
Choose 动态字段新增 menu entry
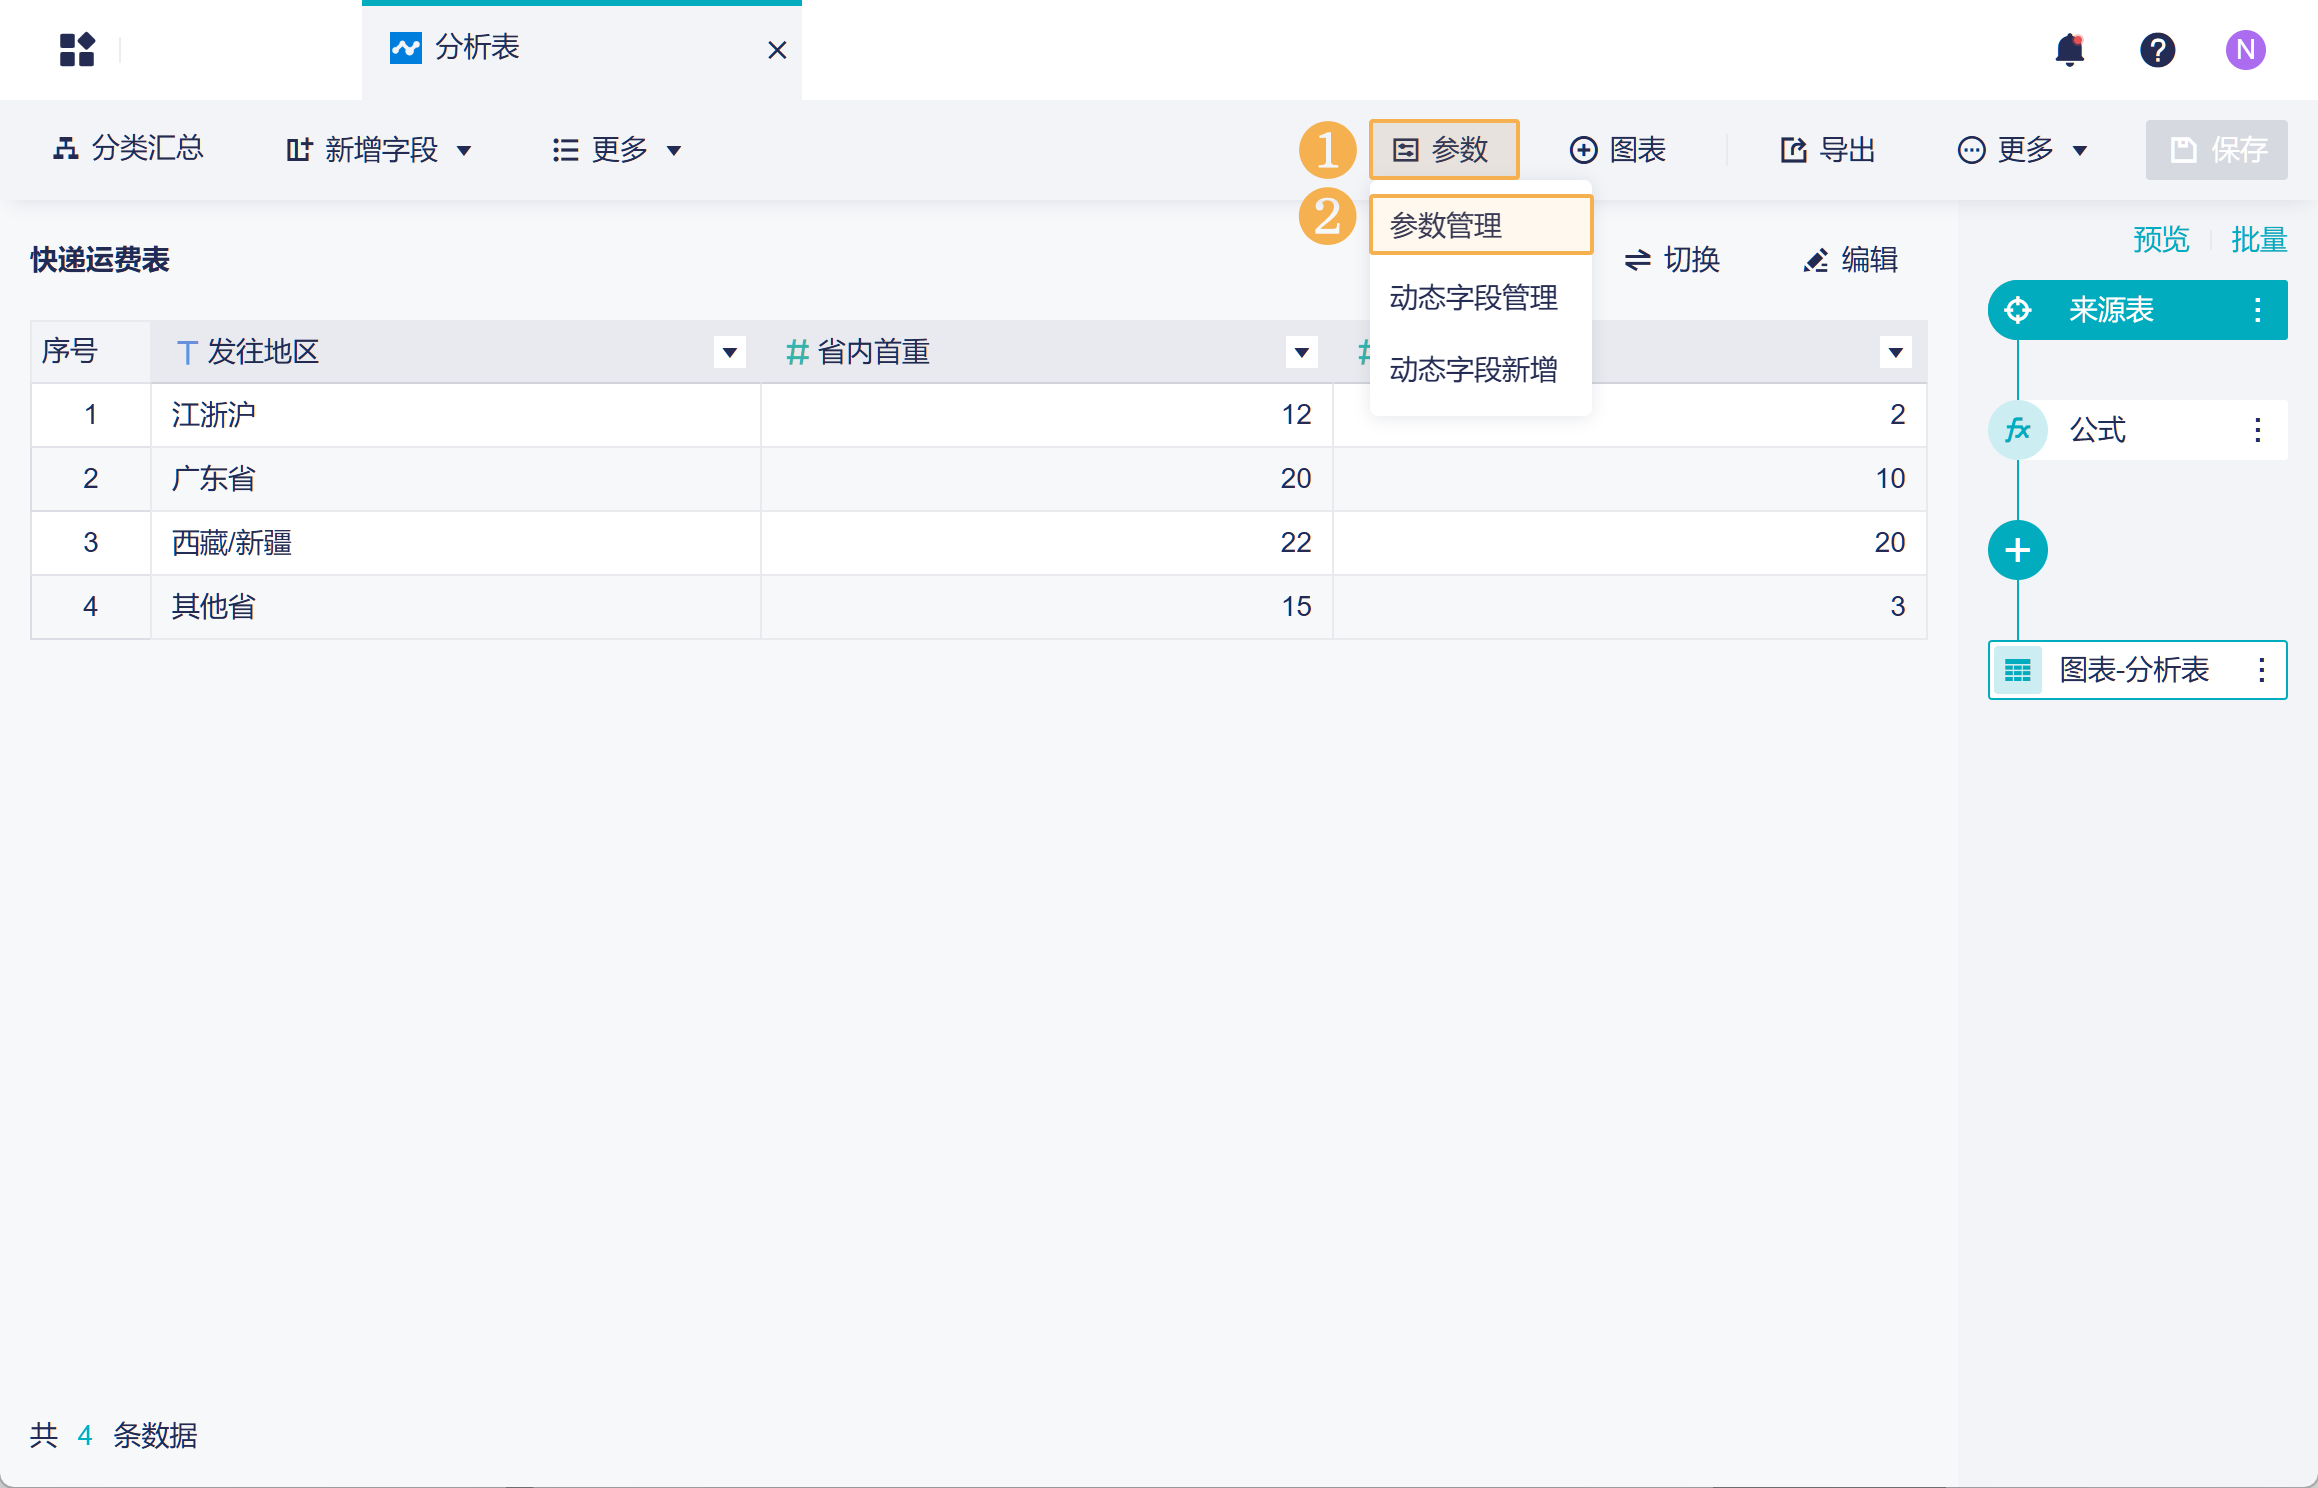coord(1473,370)
